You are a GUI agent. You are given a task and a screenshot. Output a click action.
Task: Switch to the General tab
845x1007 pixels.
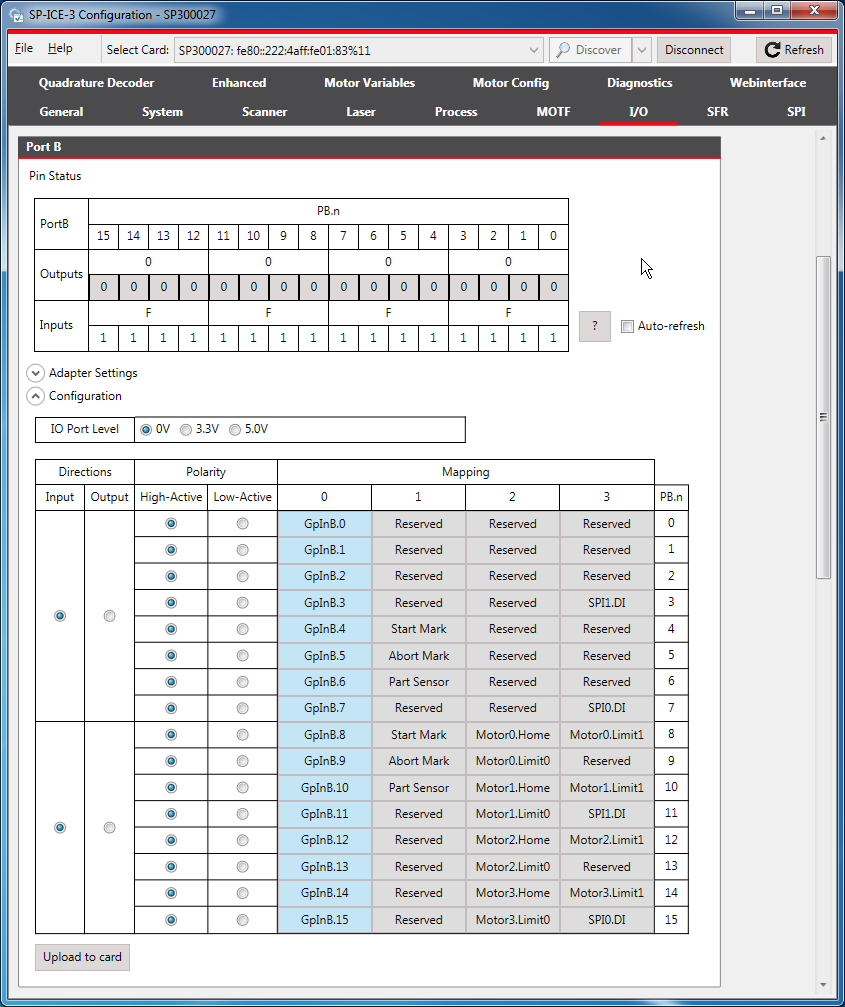tap(61, 112)
